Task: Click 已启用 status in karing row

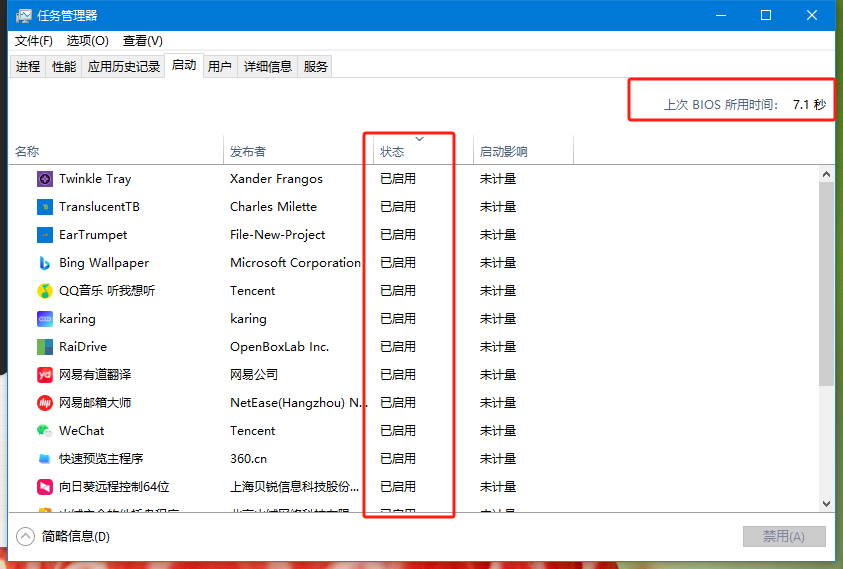Action: coord(398,318)
